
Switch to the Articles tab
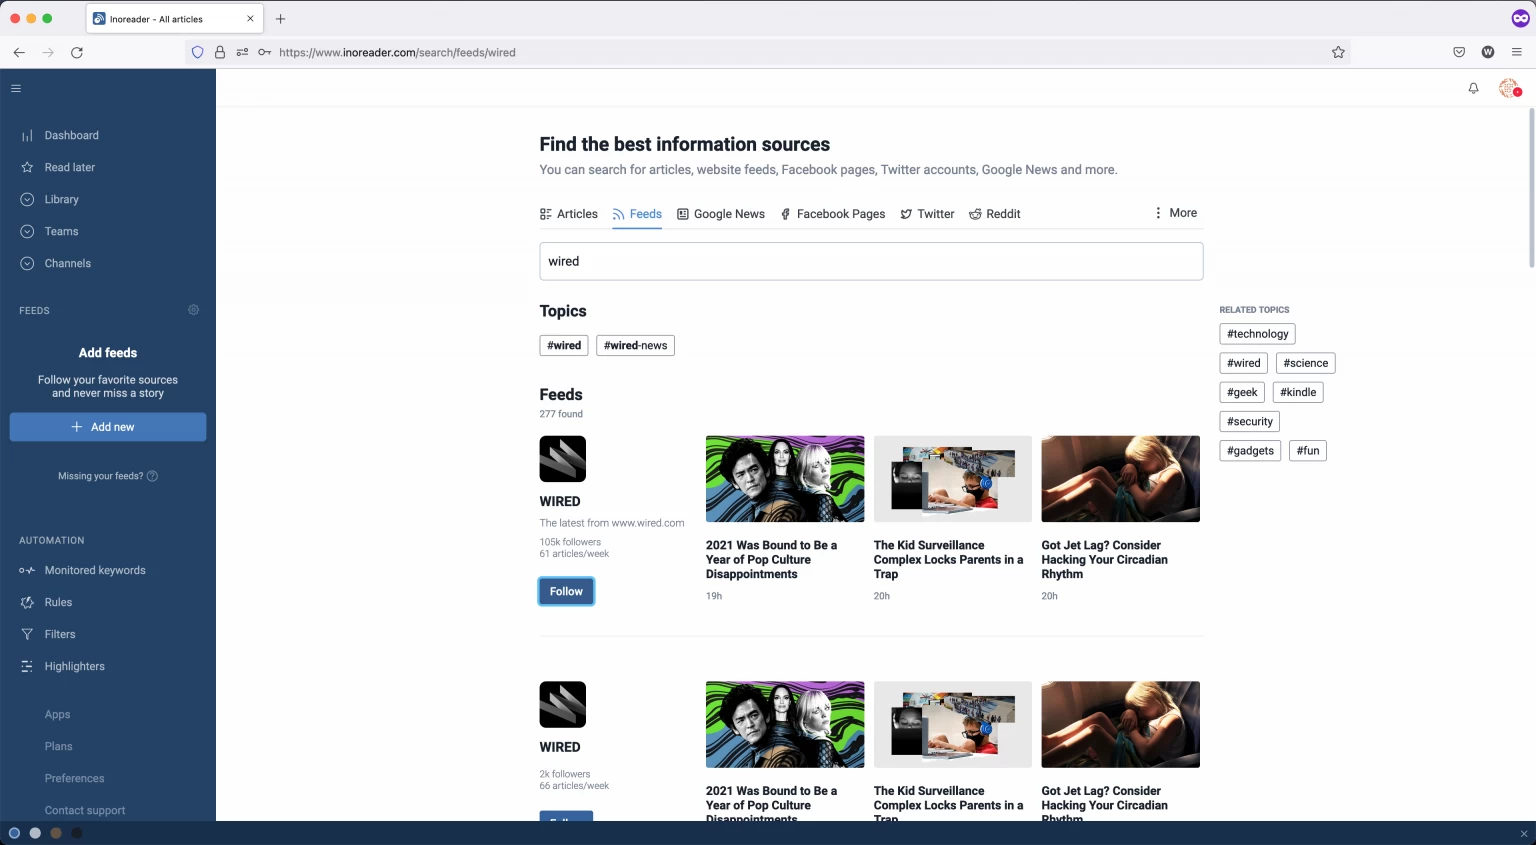pos(577,213)
